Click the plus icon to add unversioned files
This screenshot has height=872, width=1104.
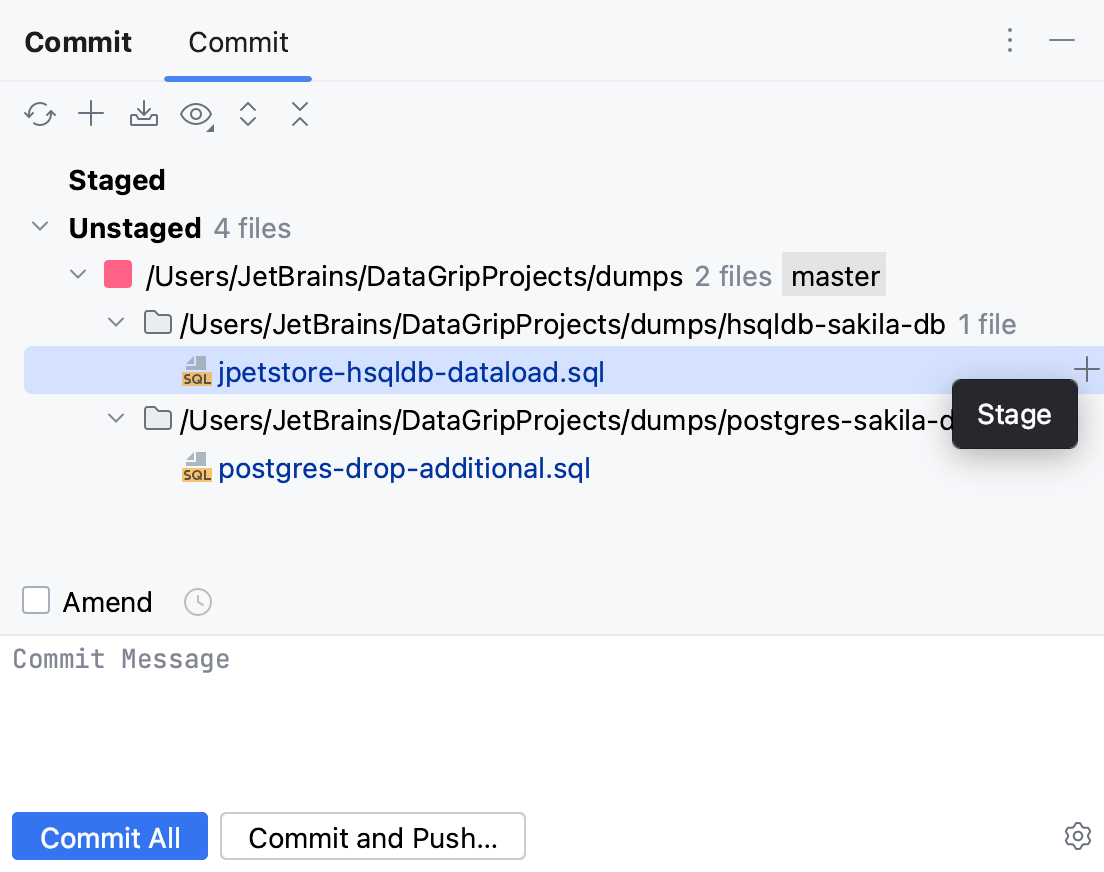[91, 114]
